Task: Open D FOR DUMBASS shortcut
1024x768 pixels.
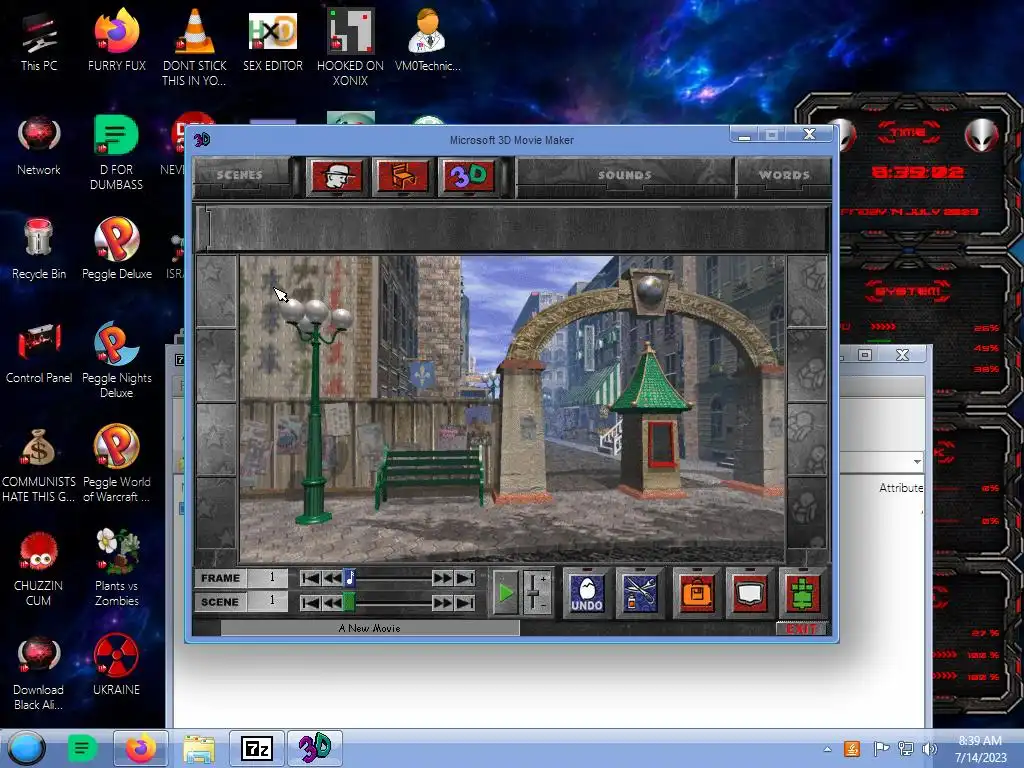Action: point(116,153)
